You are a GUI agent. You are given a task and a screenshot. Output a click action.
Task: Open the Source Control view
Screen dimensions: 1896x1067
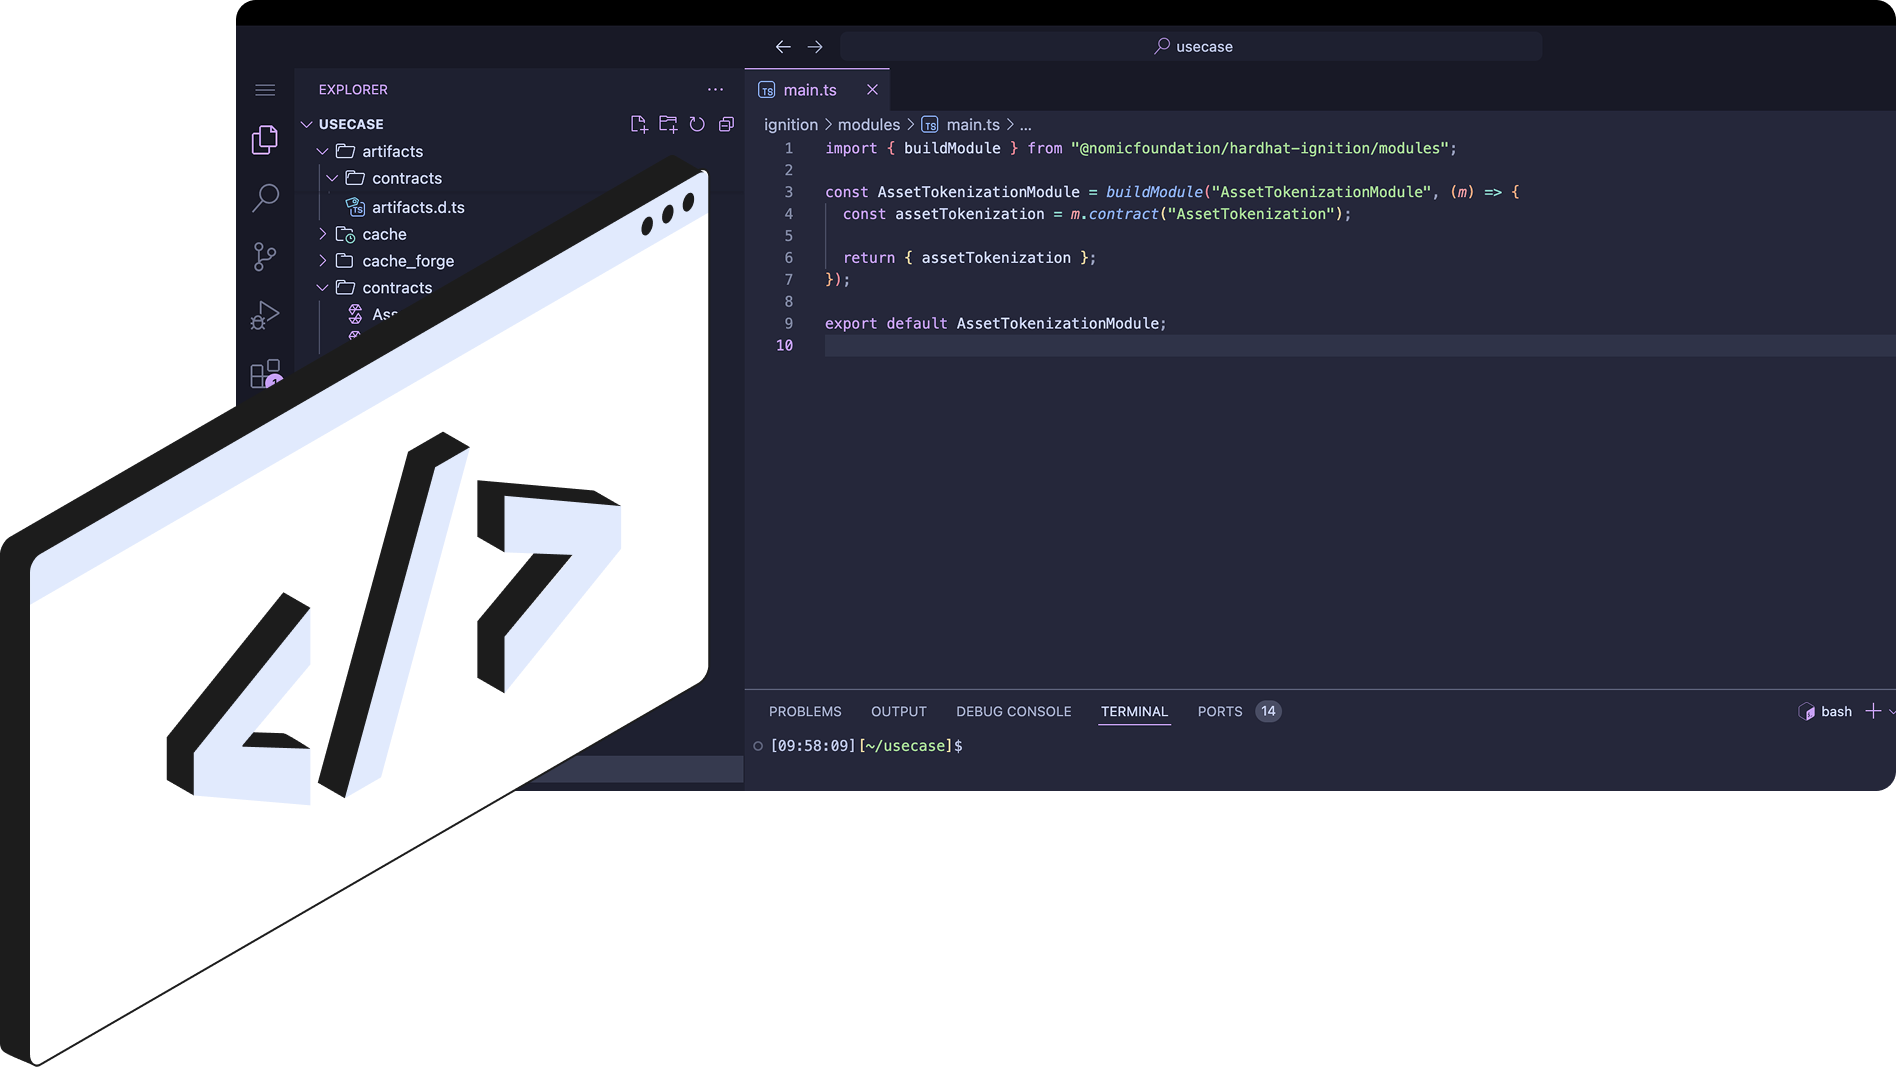pyautogui.click(x=265, y=256)
